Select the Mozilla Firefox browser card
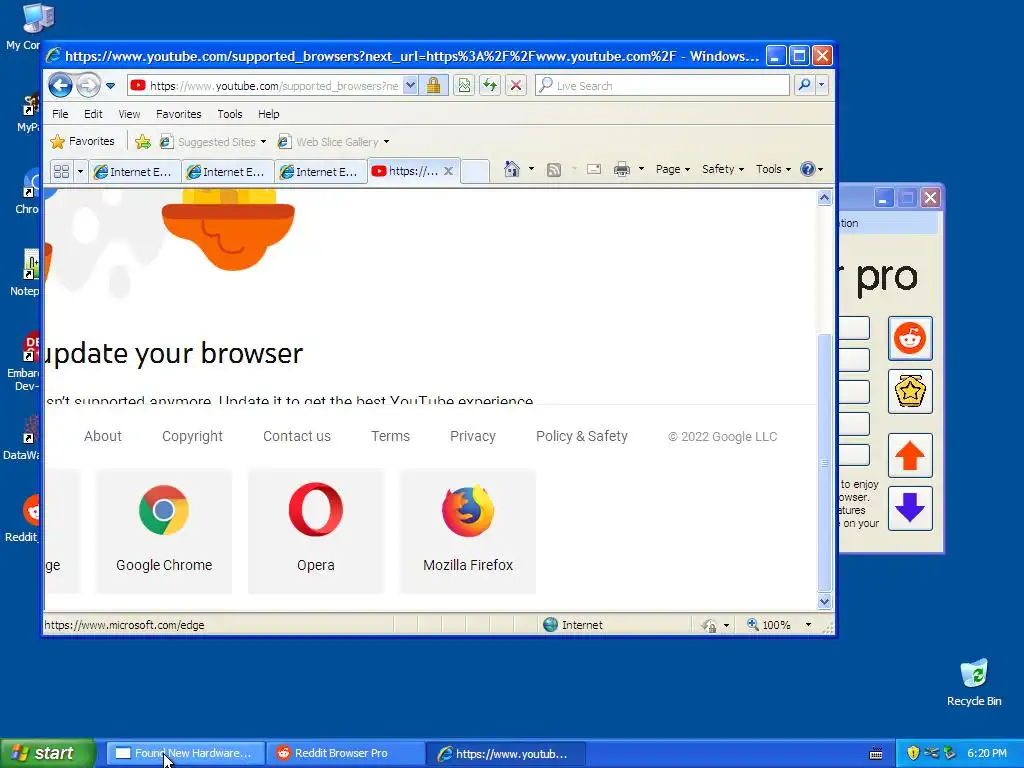Image resolution: width=1024 pixels, height=768 pixels. [x=468, y=531]
